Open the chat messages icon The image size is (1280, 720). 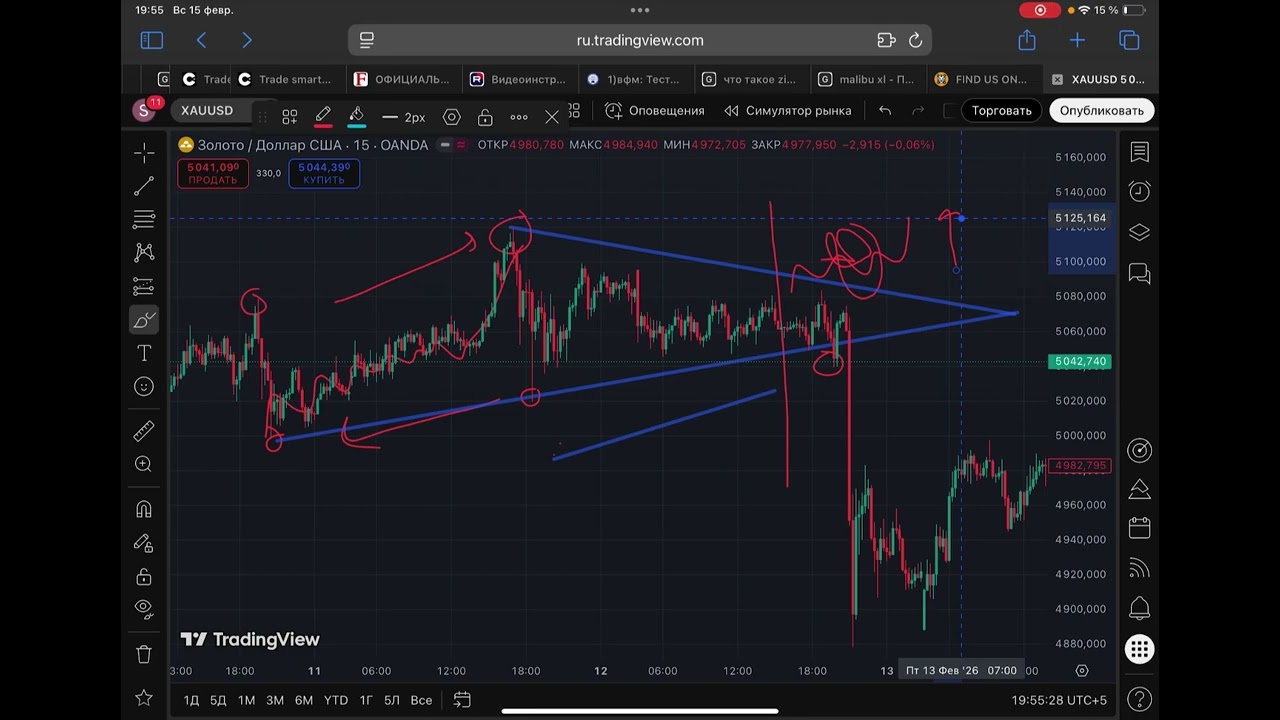tap(1139, 272)
